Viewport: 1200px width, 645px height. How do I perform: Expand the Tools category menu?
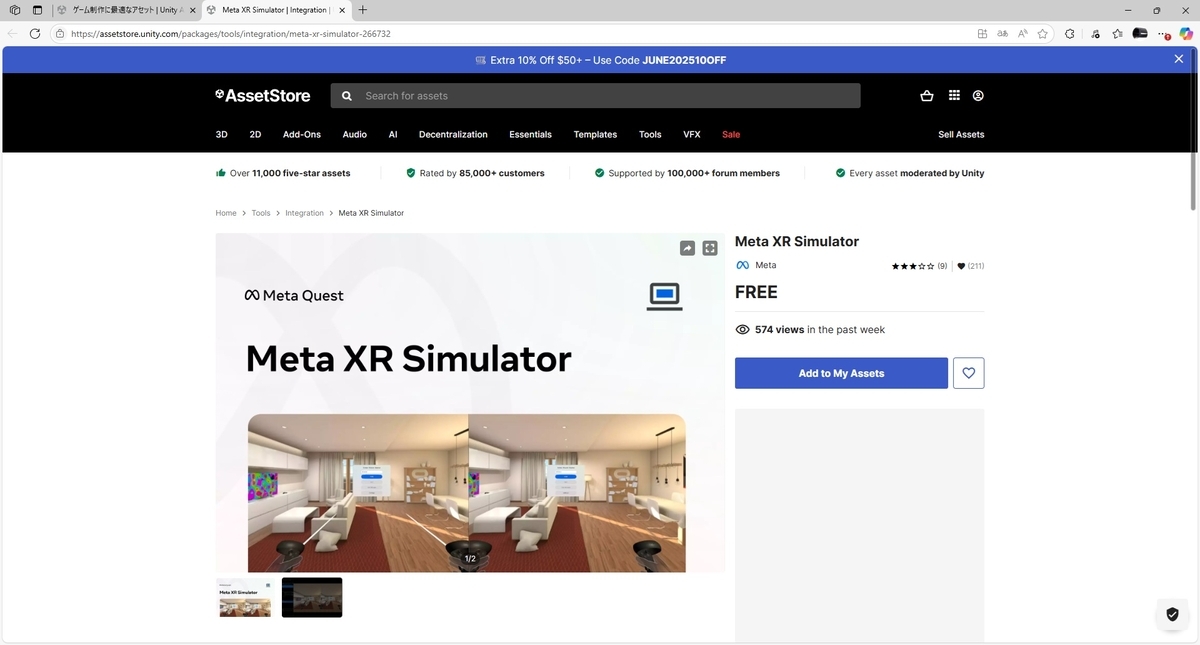[x=649, y=134]
